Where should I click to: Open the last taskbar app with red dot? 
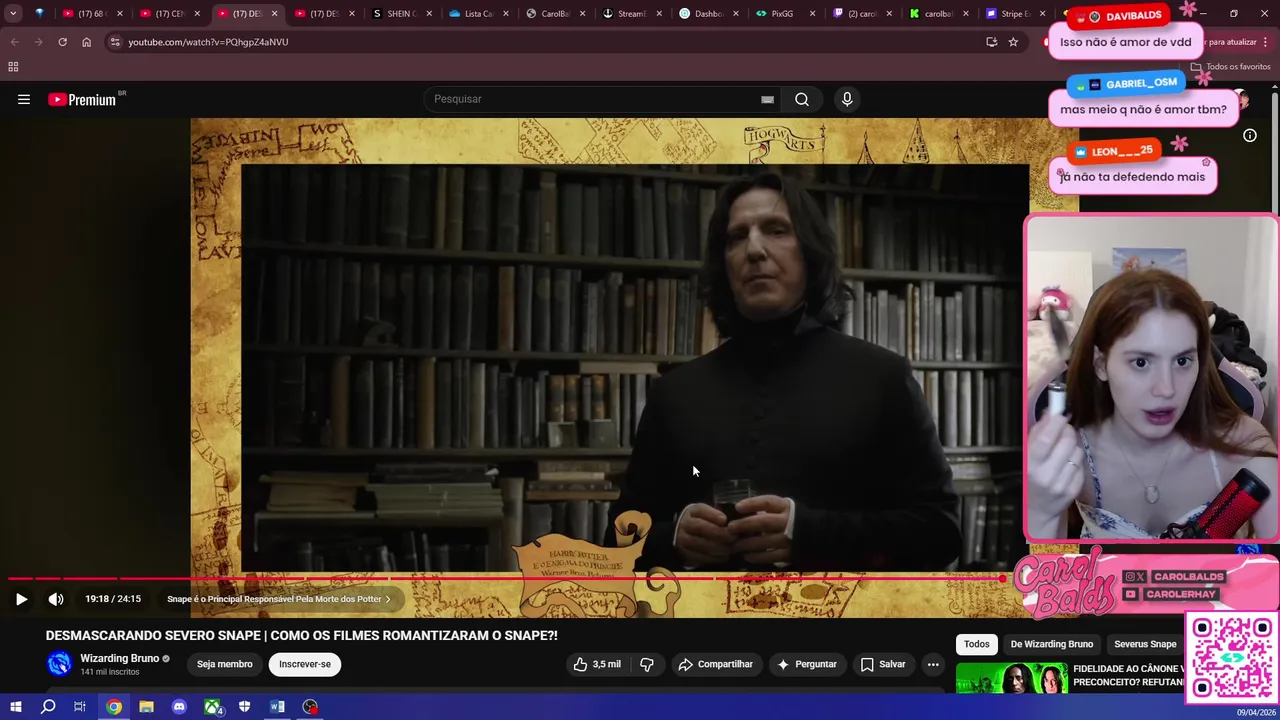click(x=311, y=707)
